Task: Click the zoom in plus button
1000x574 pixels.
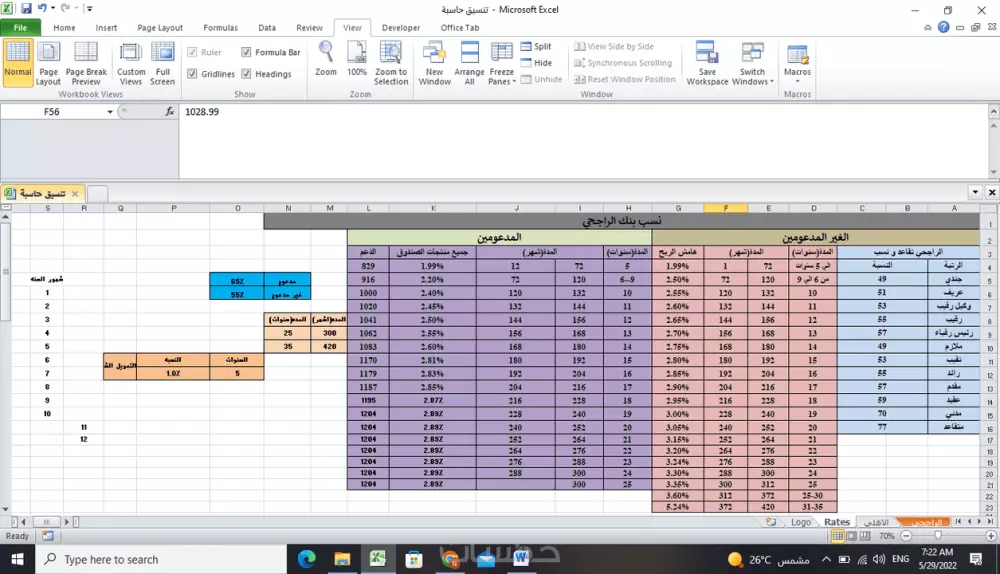Action: [990, 536]
